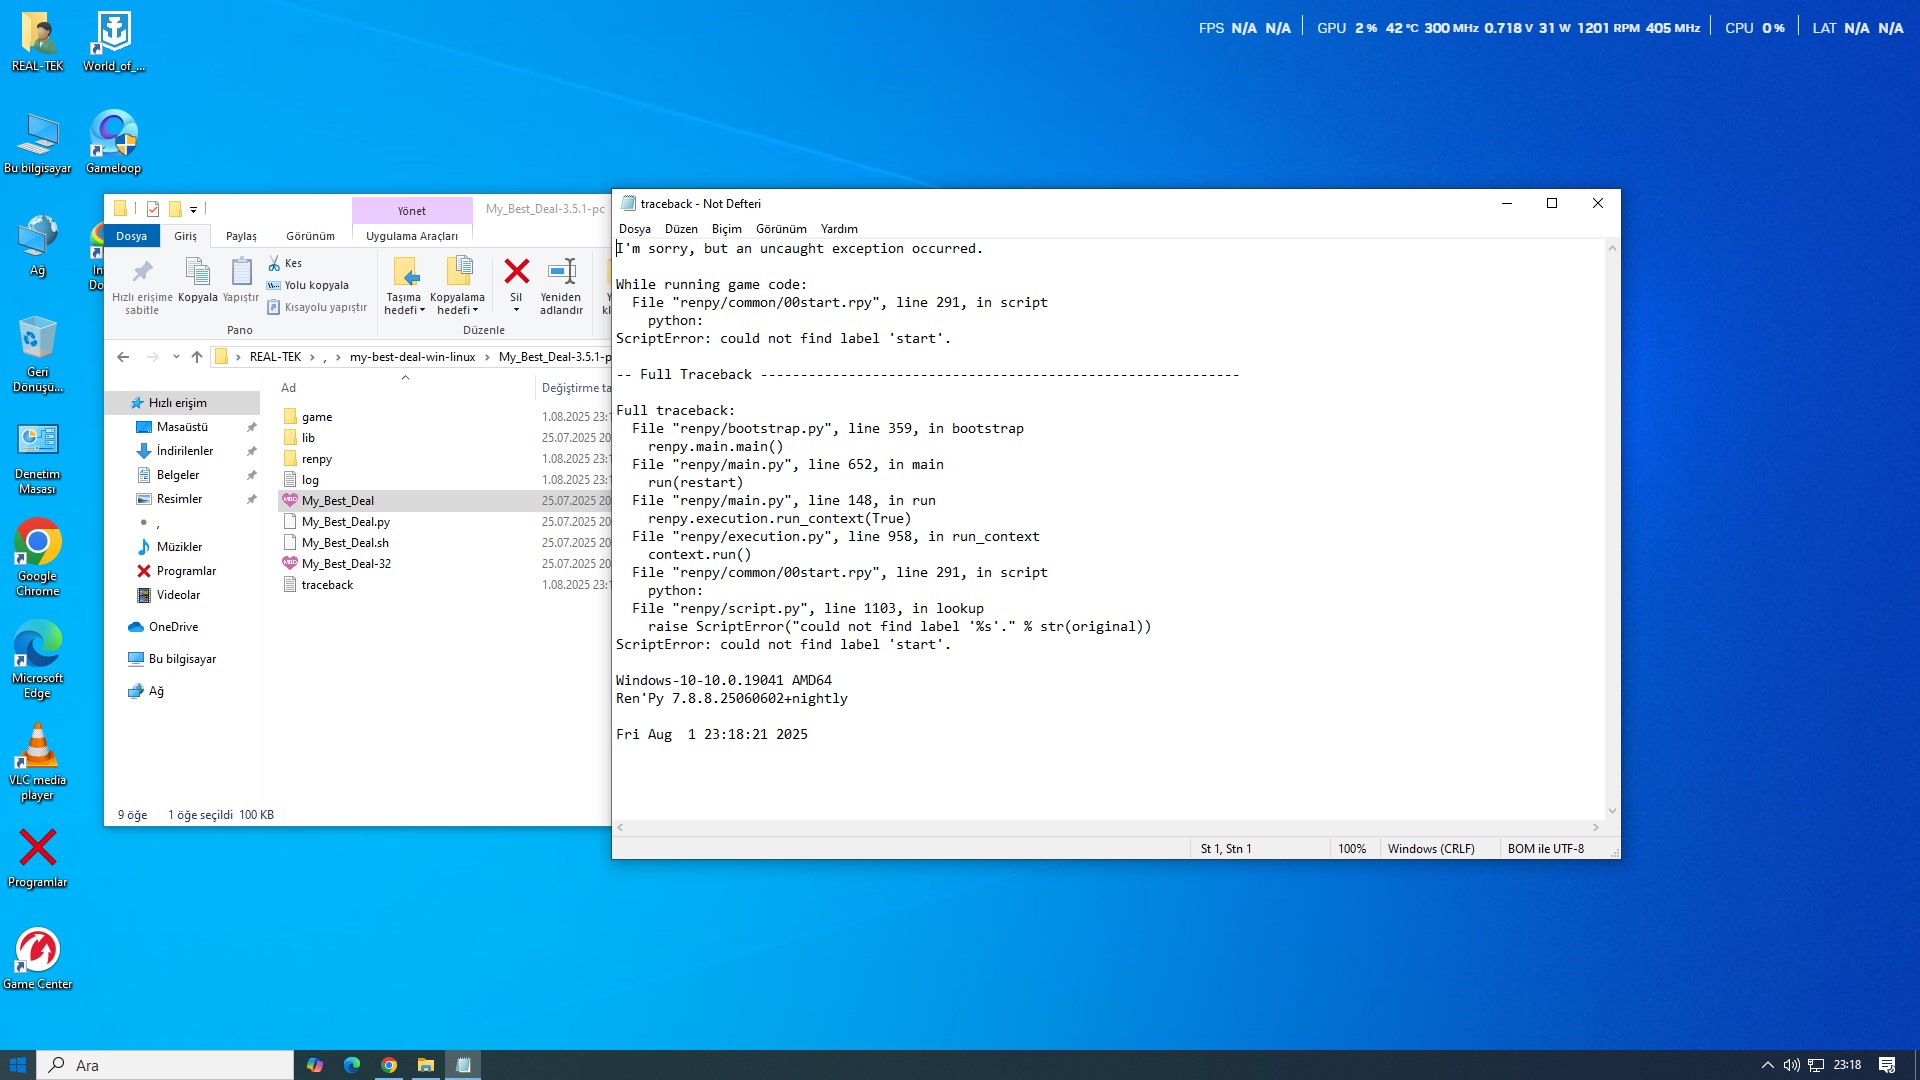Click the up-arrow parent folder icon
The image size is (1920, 1080).
point(197,357)
